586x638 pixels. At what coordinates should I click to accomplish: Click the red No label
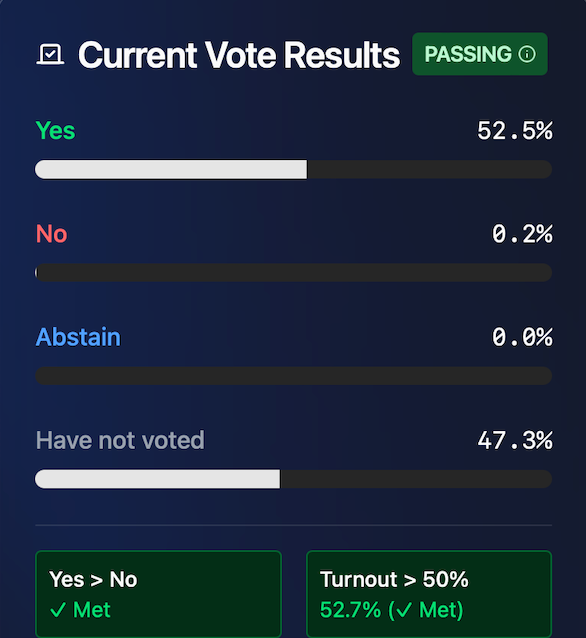pyautogui.click(x=52, y=234)
